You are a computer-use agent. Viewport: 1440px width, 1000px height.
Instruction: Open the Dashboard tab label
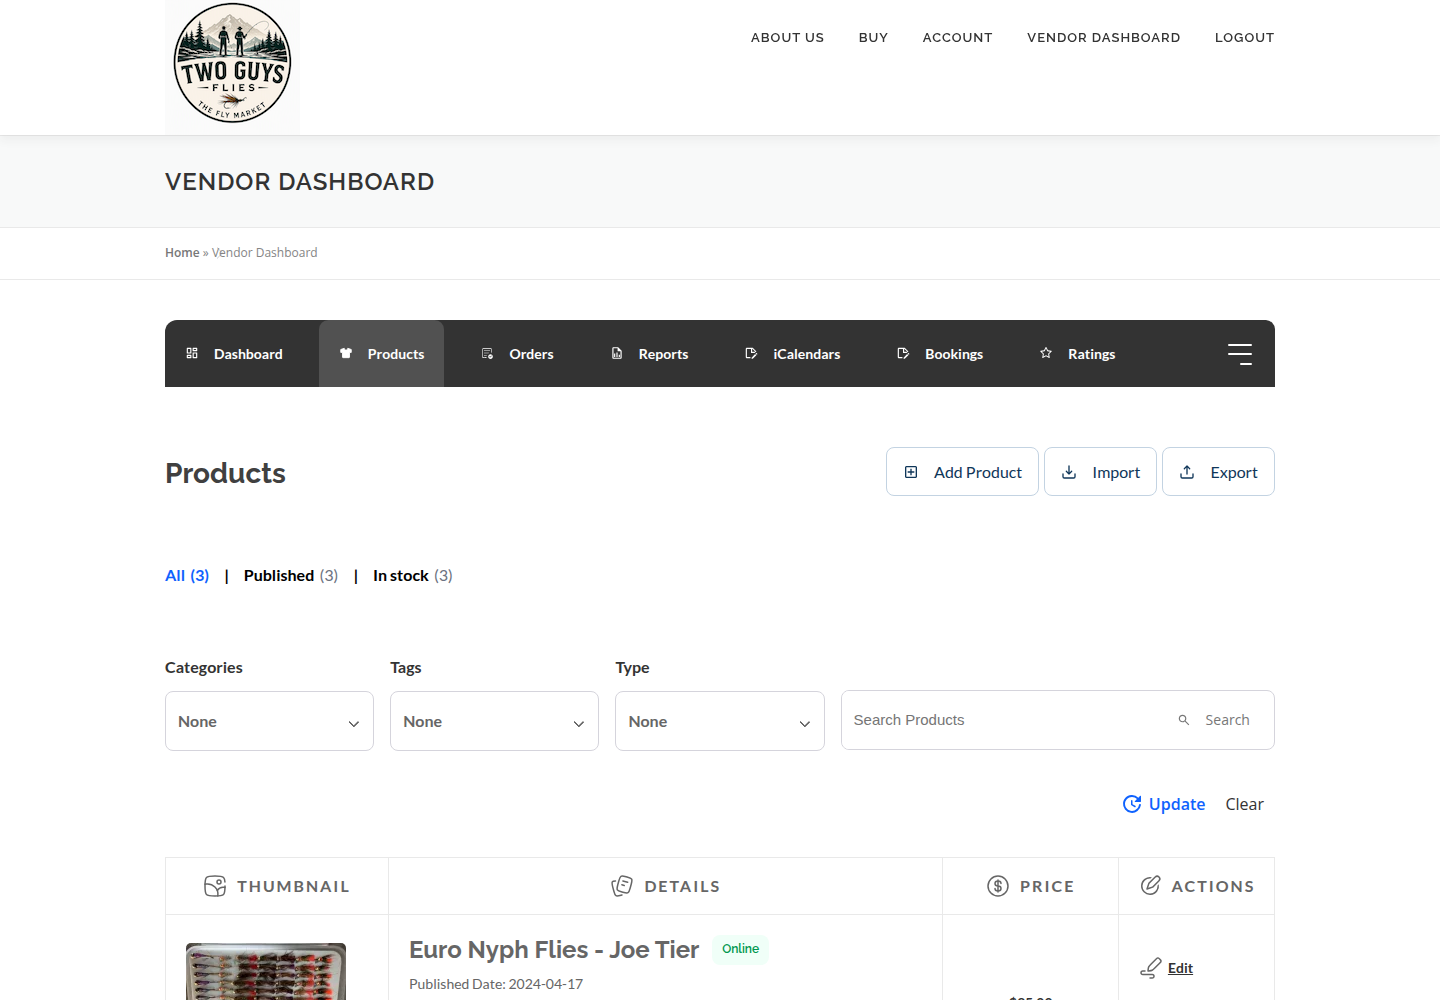(x=248, y=354)
